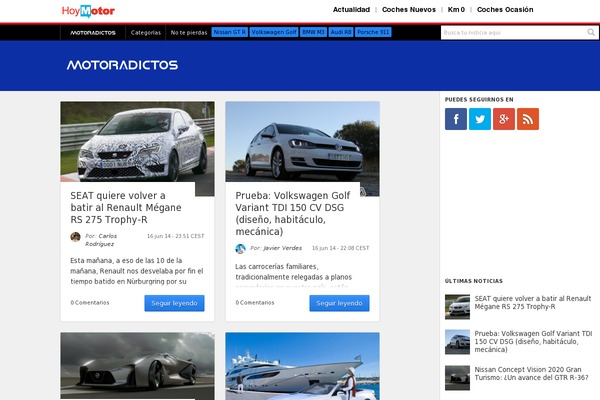Open the RSS feed icon
Screen dimensions: 600x400
[x=528, y=119]
